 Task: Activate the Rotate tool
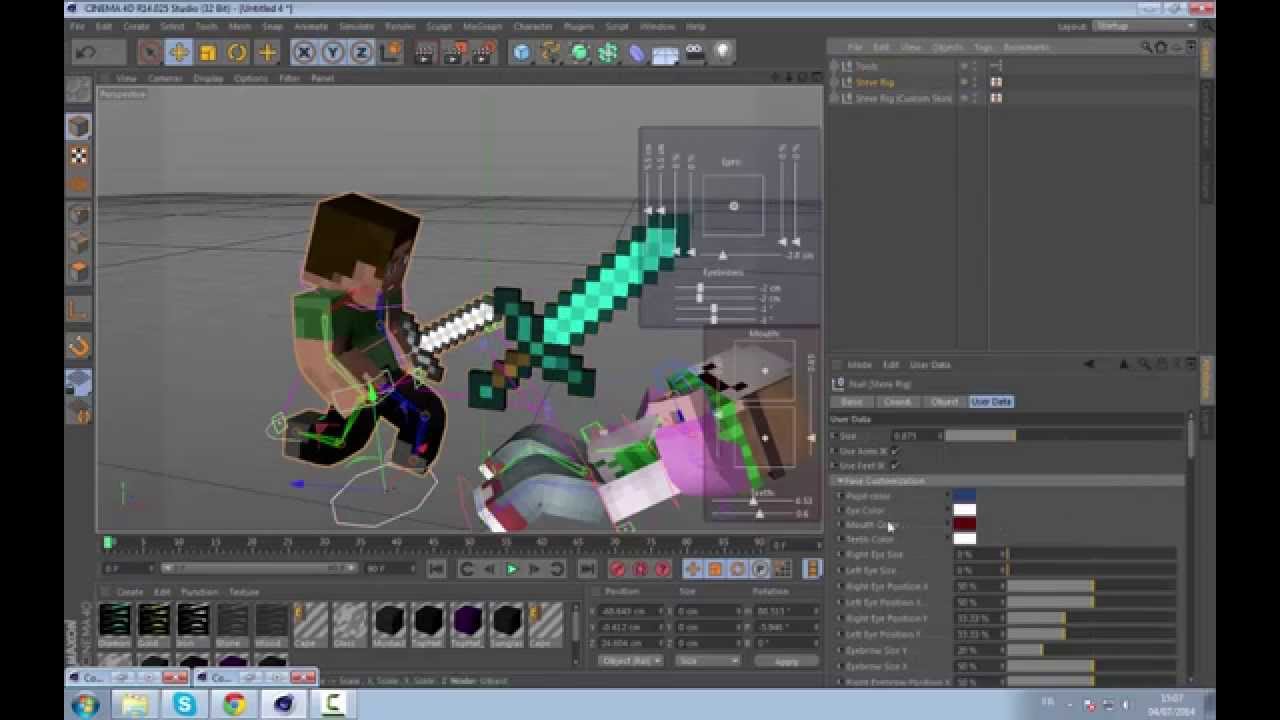click(237, 52)
